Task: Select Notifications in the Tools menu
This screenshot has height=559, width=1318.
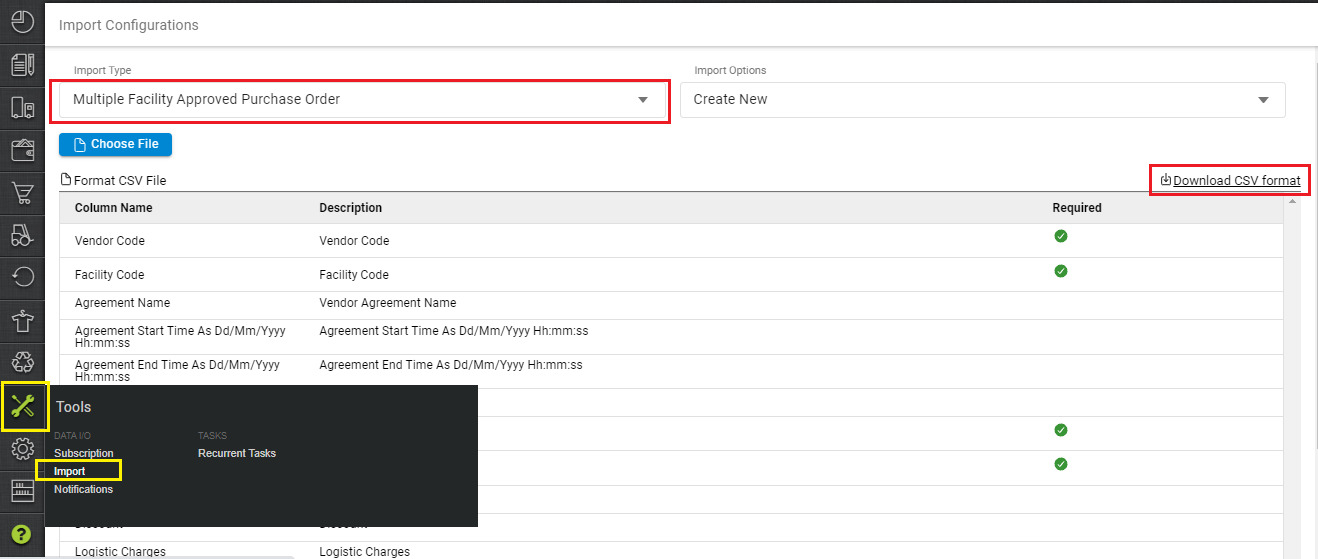Action: click(x=84, y=489)
